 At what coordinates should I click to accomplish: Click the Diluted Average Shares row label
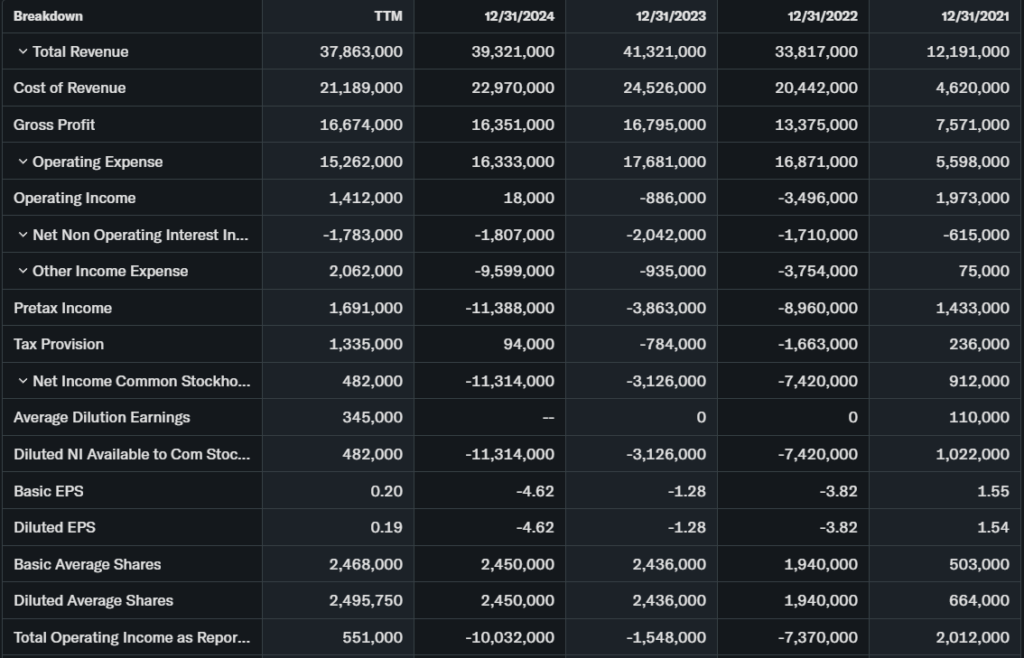pos(94,600)
